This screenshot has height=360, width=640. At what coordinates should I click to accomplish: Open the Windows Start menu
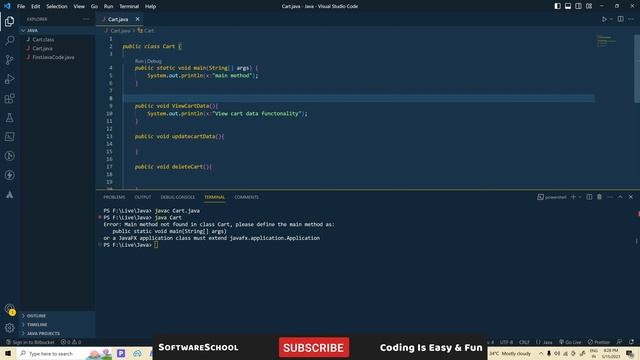pos(8,353)
